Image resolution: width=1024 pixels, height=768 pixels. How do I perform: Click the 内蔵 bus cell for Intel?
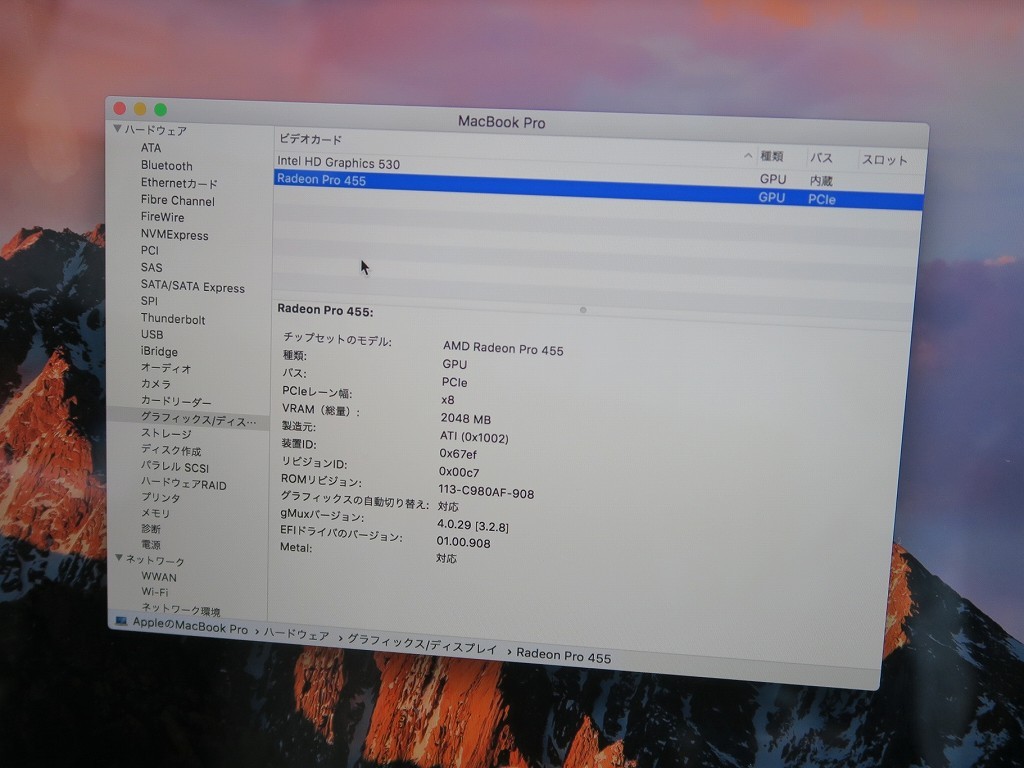(821, 180)
